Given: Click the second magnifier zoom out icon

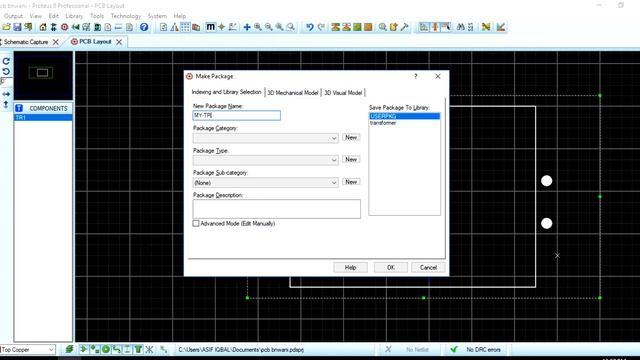Looking at the screenshot, I should coord(269,27).
